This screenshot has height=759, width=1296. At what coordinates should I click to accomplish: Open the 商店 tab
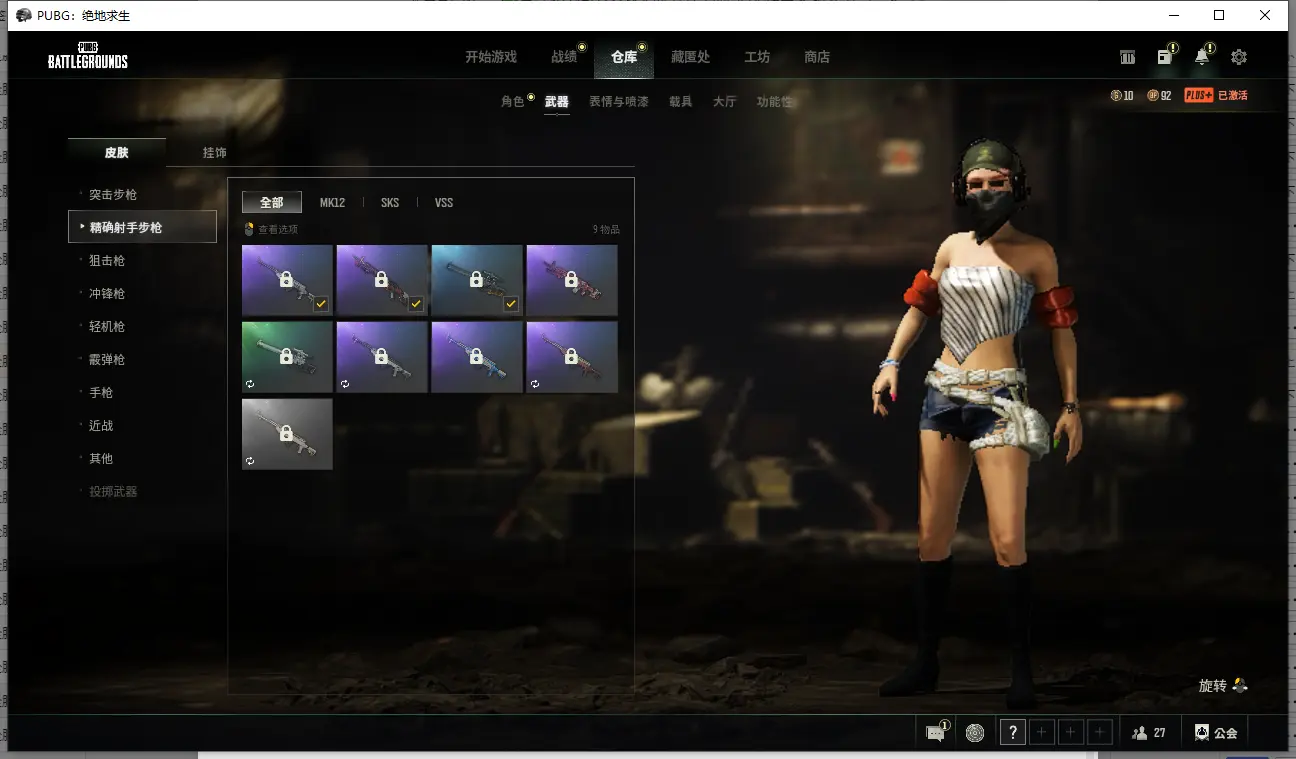(817, 57)
